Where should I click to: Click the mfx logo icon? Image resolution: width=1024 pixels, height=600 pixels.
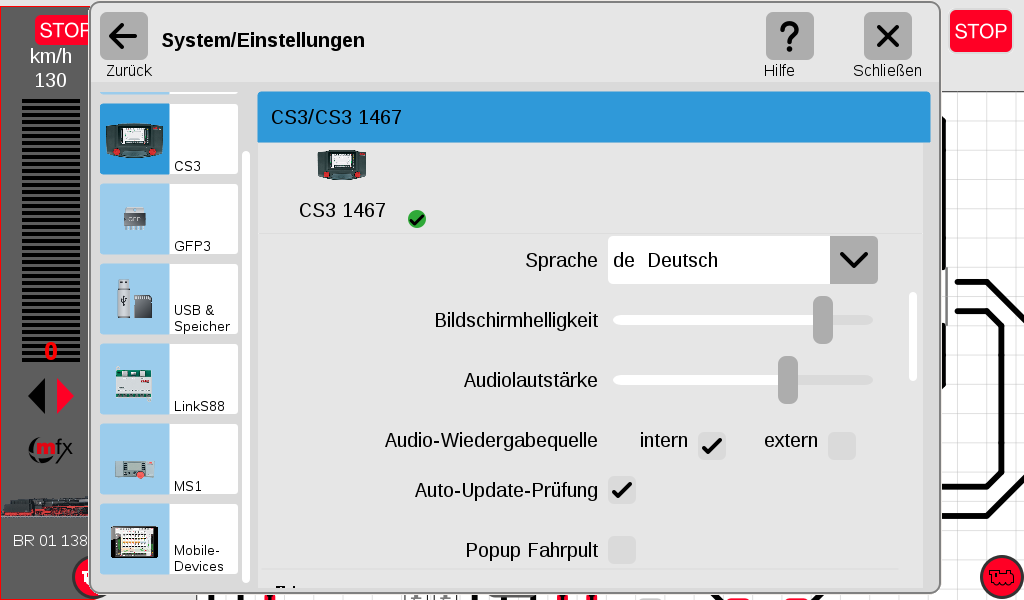point(50,450)
